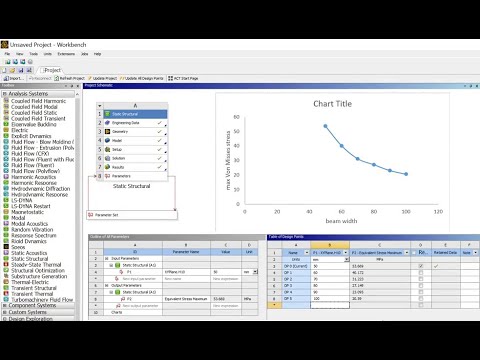Viewport: 480px width, 360px height.
Task: Open the Extensions menu
Action: point(66,54)
